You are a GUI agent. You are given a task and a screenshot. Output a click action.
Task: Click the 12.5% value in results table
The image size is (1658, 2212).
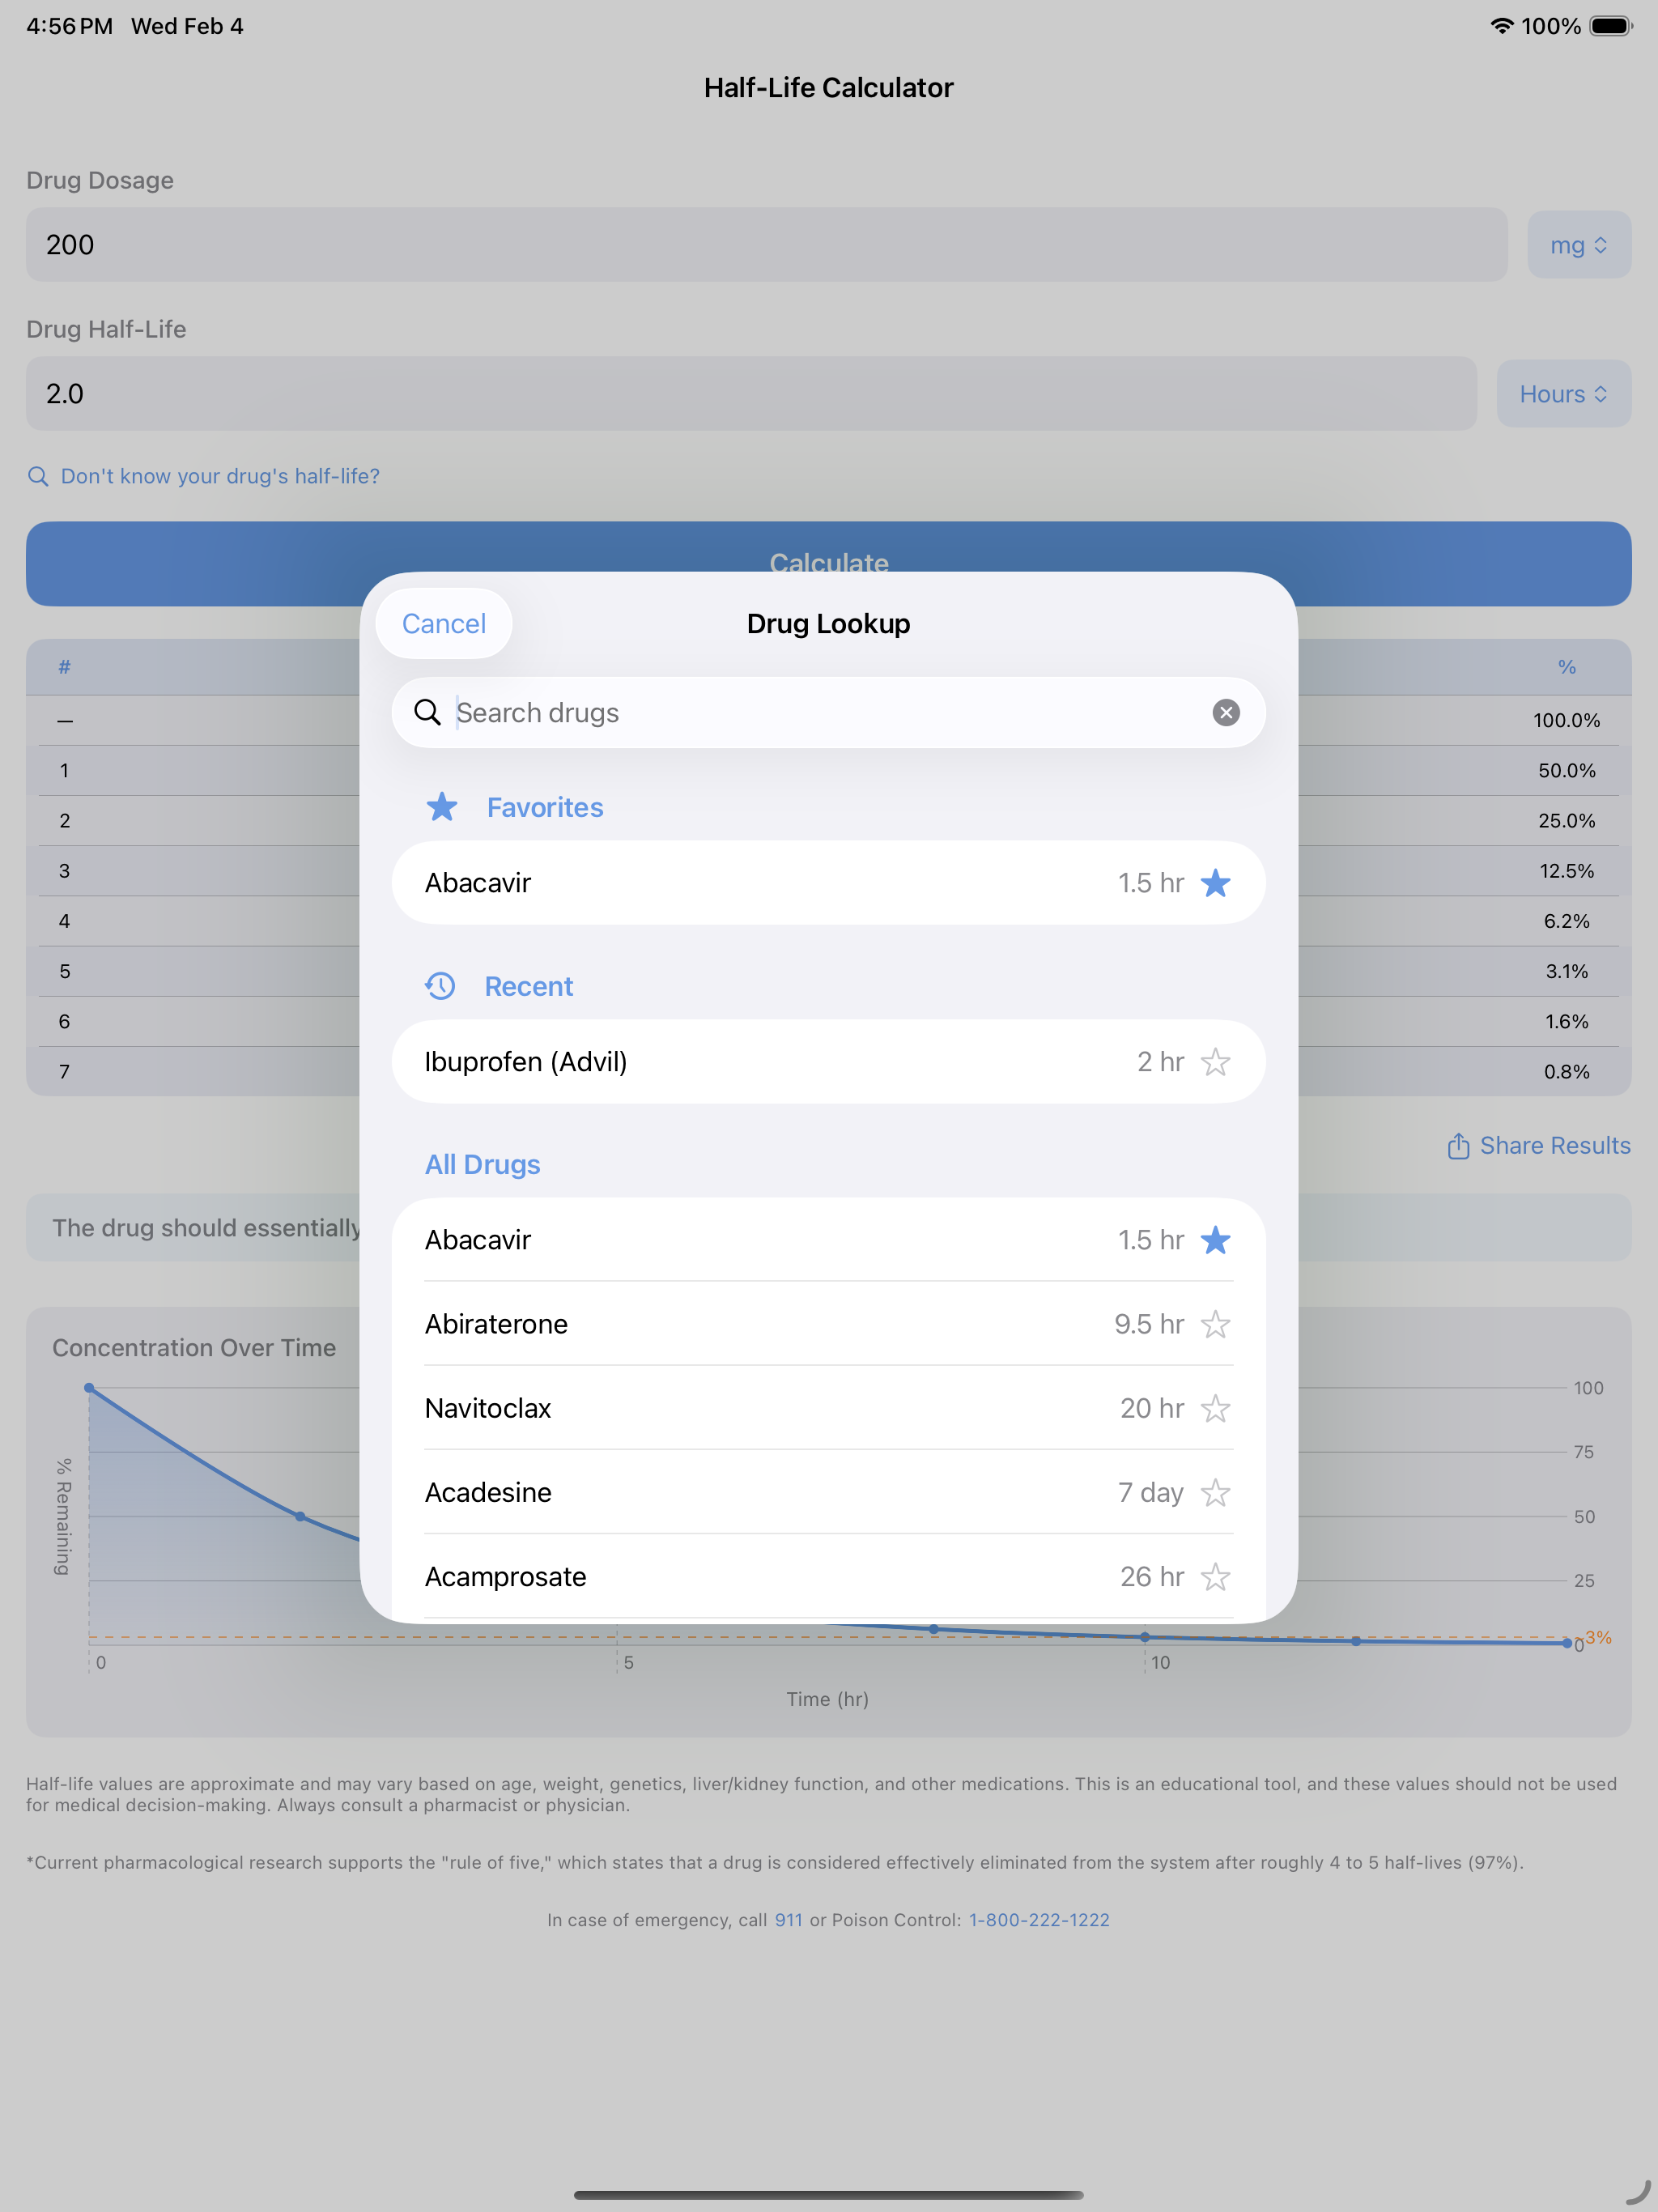[x=1566, y=871]
